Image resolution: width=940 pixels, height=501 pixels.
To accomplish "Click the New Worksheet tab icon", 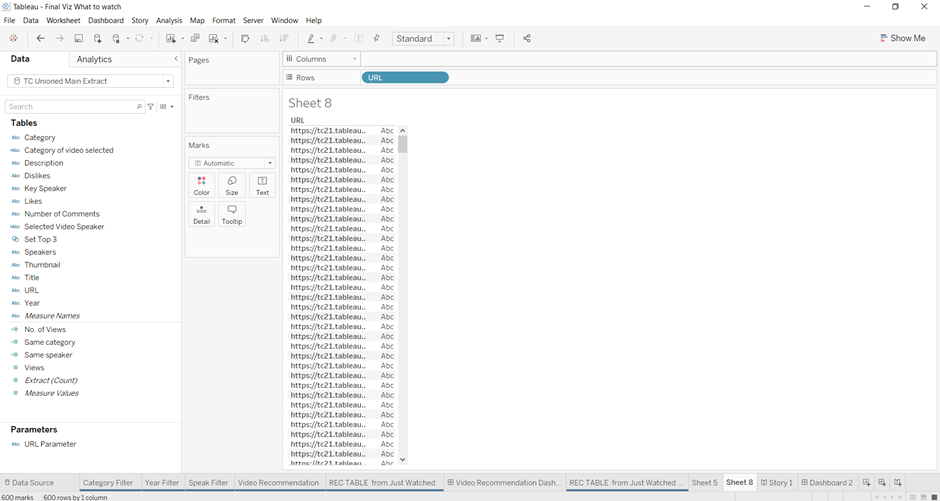I will tap(866, 482).
